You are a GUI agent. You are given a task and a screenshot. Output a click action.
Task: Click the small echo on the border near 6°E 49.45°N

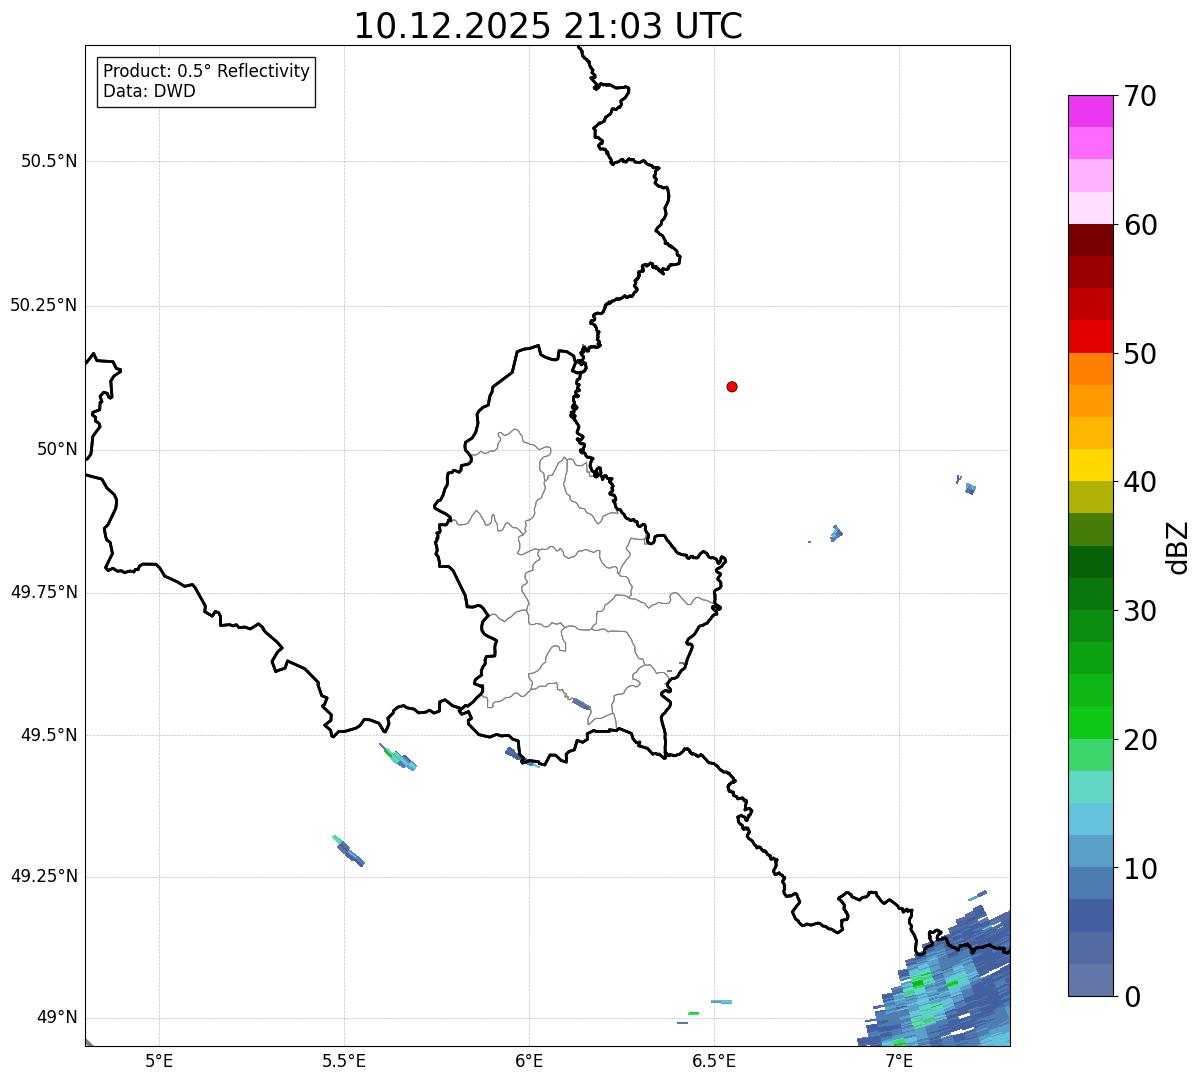pyautogui.click(x=522, y=757)
